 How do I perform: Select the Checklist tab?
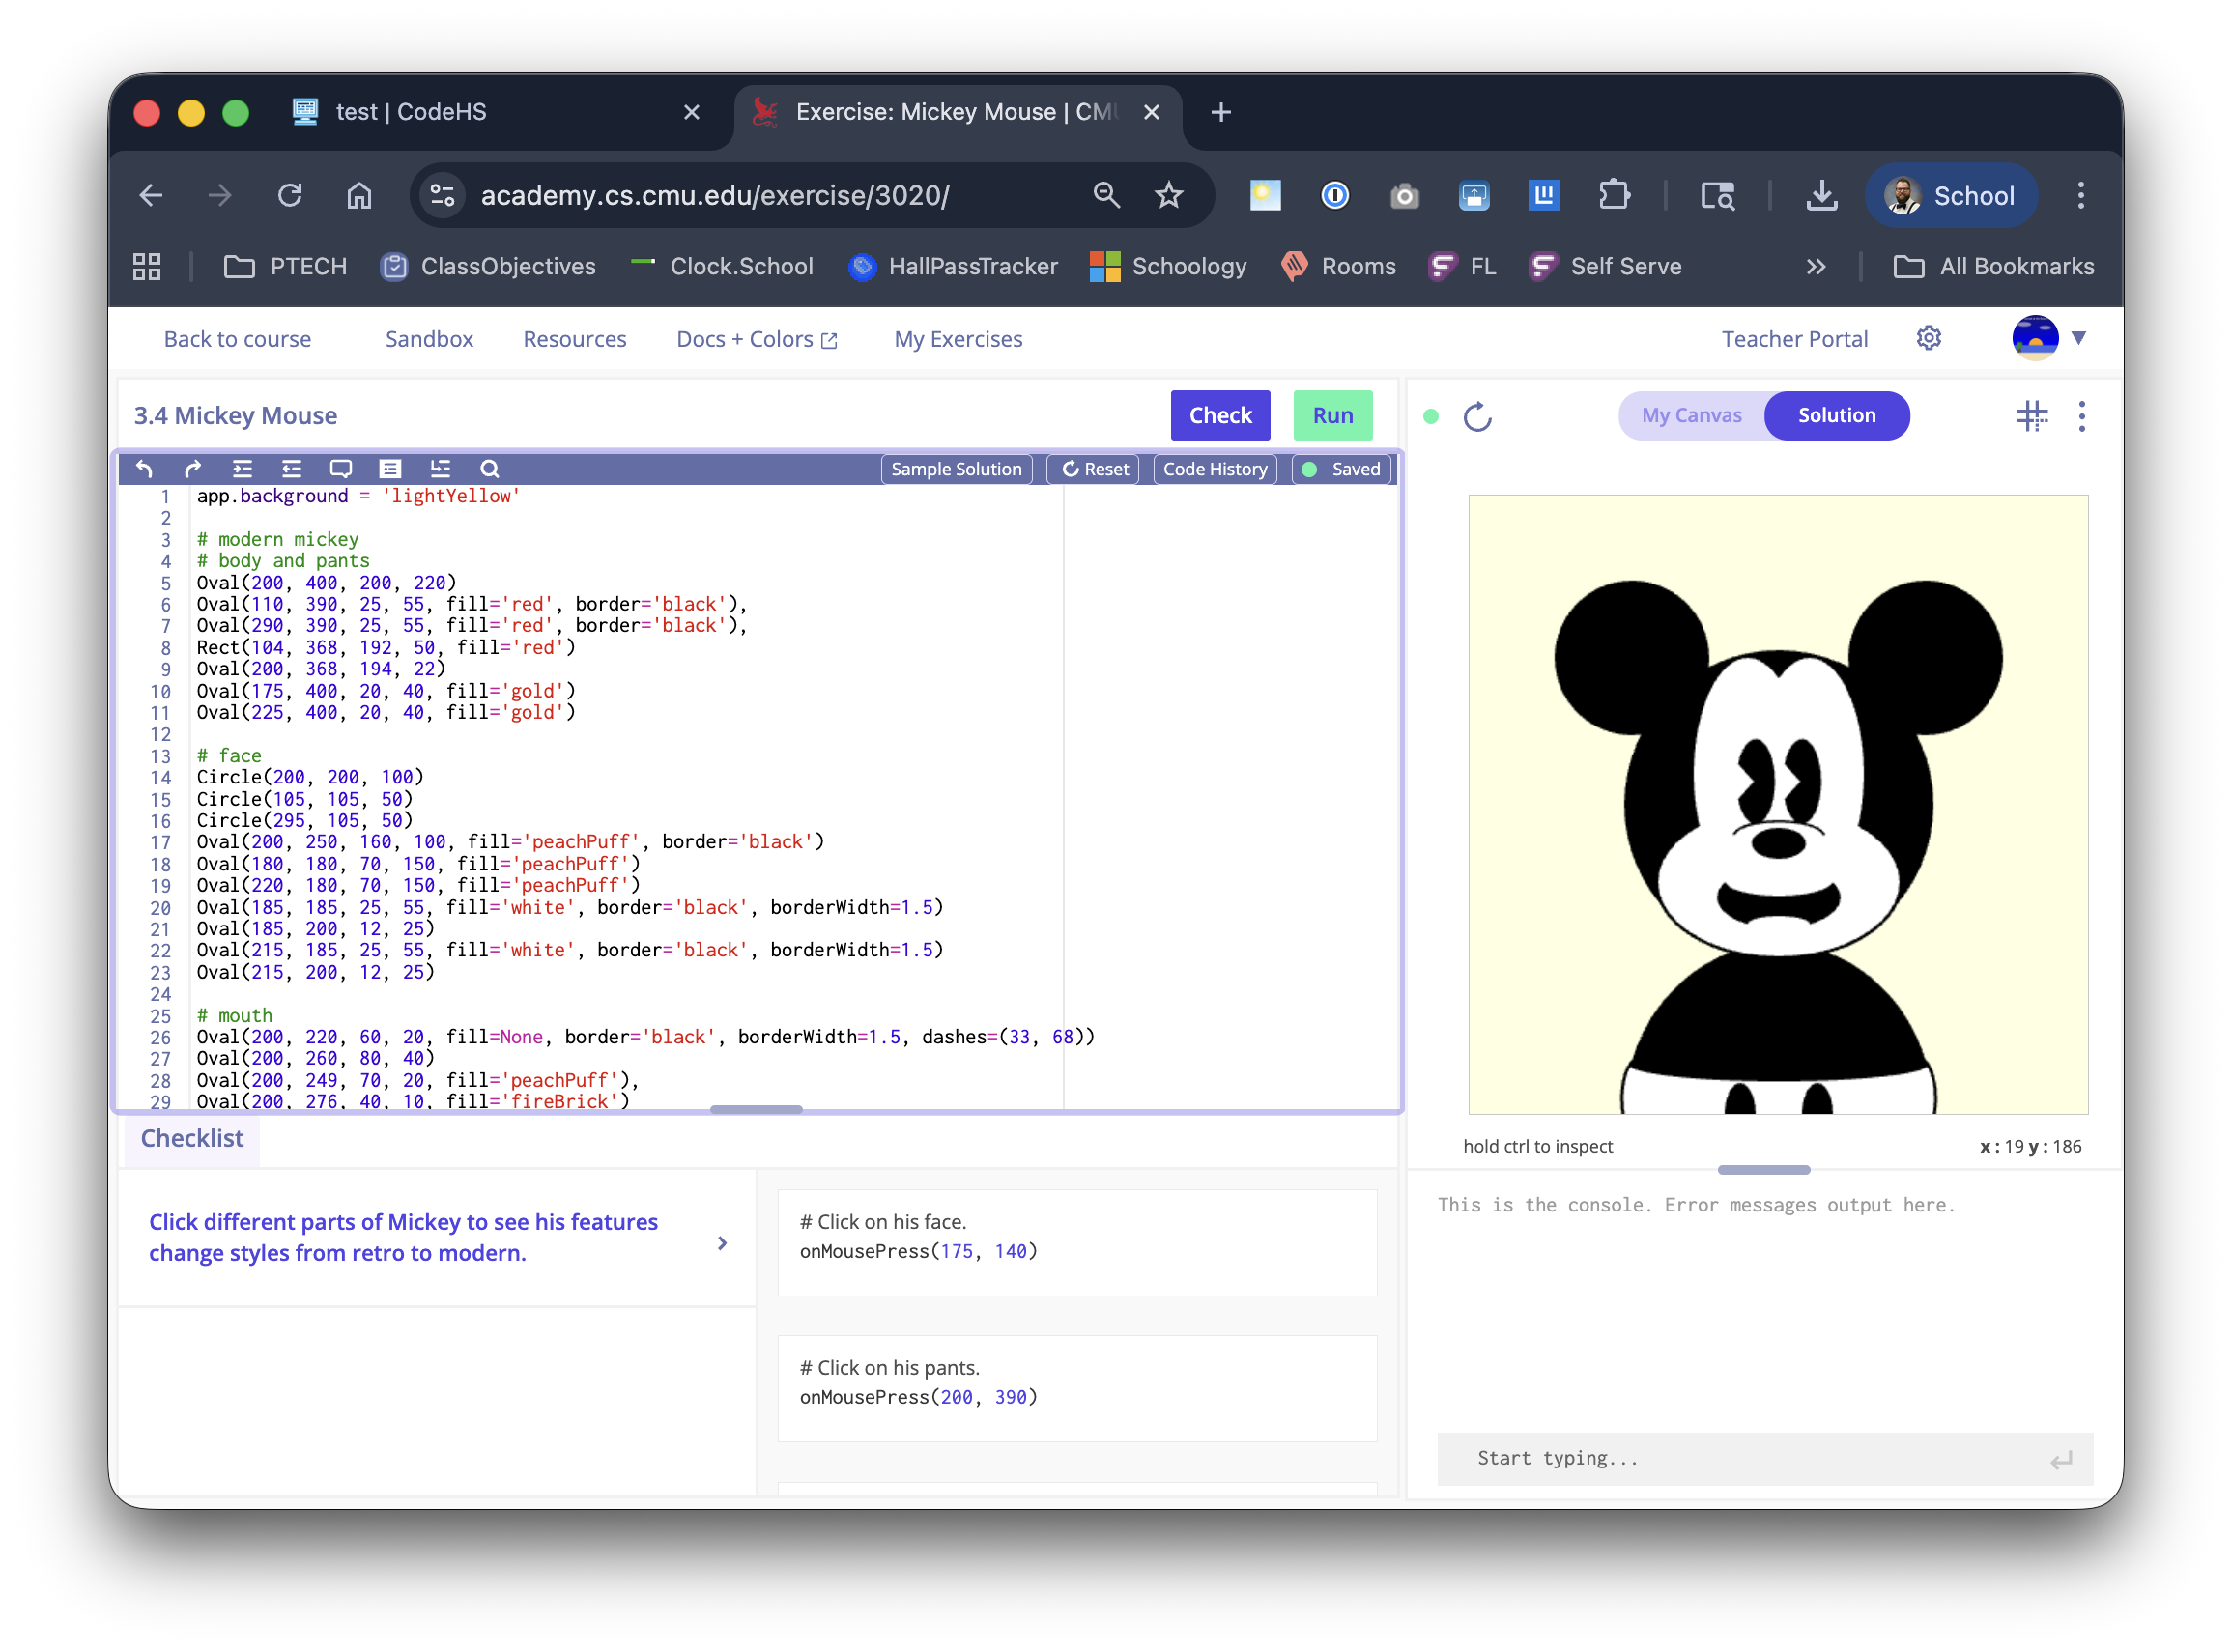click(192, 1138)
